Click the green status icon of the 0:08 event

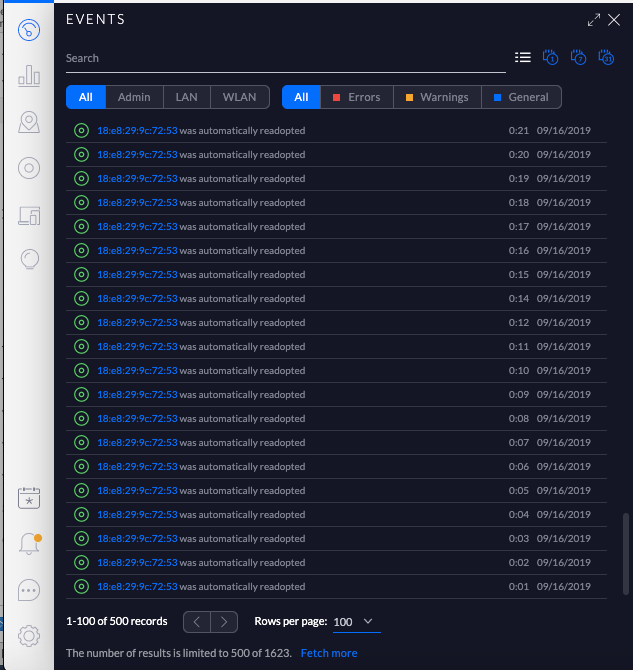pyautogui.click(x=81, y=418)
